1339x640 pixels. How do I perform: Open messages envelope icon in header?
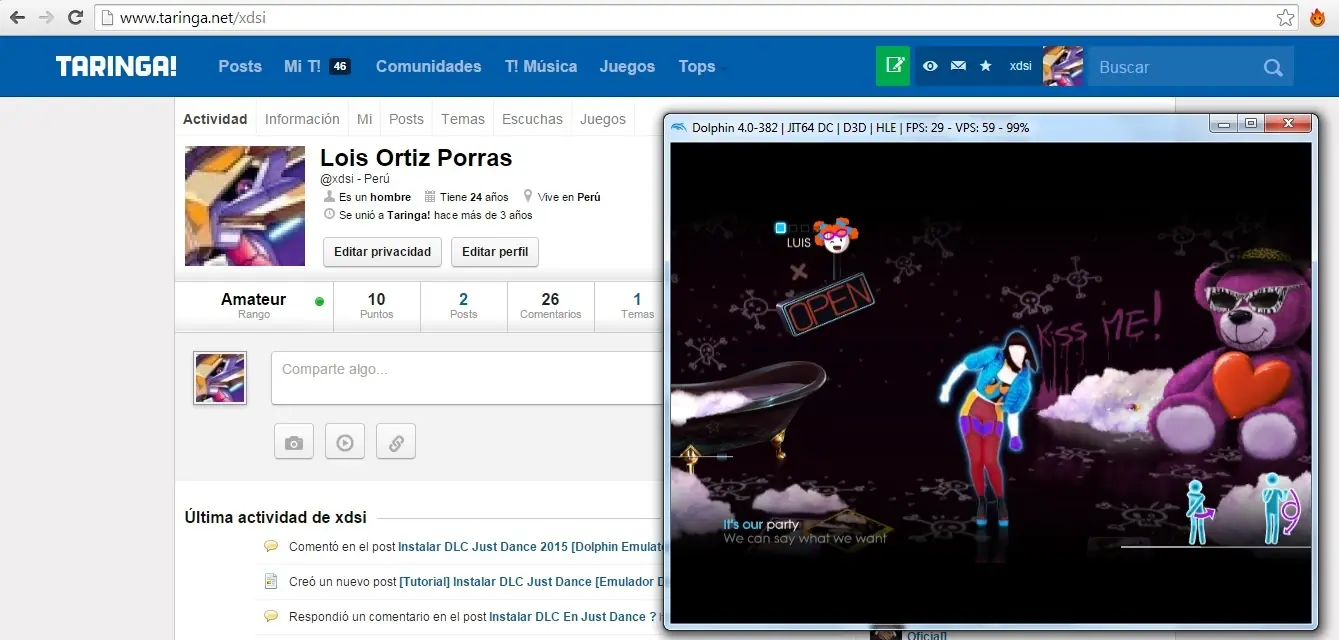point(958,66)
